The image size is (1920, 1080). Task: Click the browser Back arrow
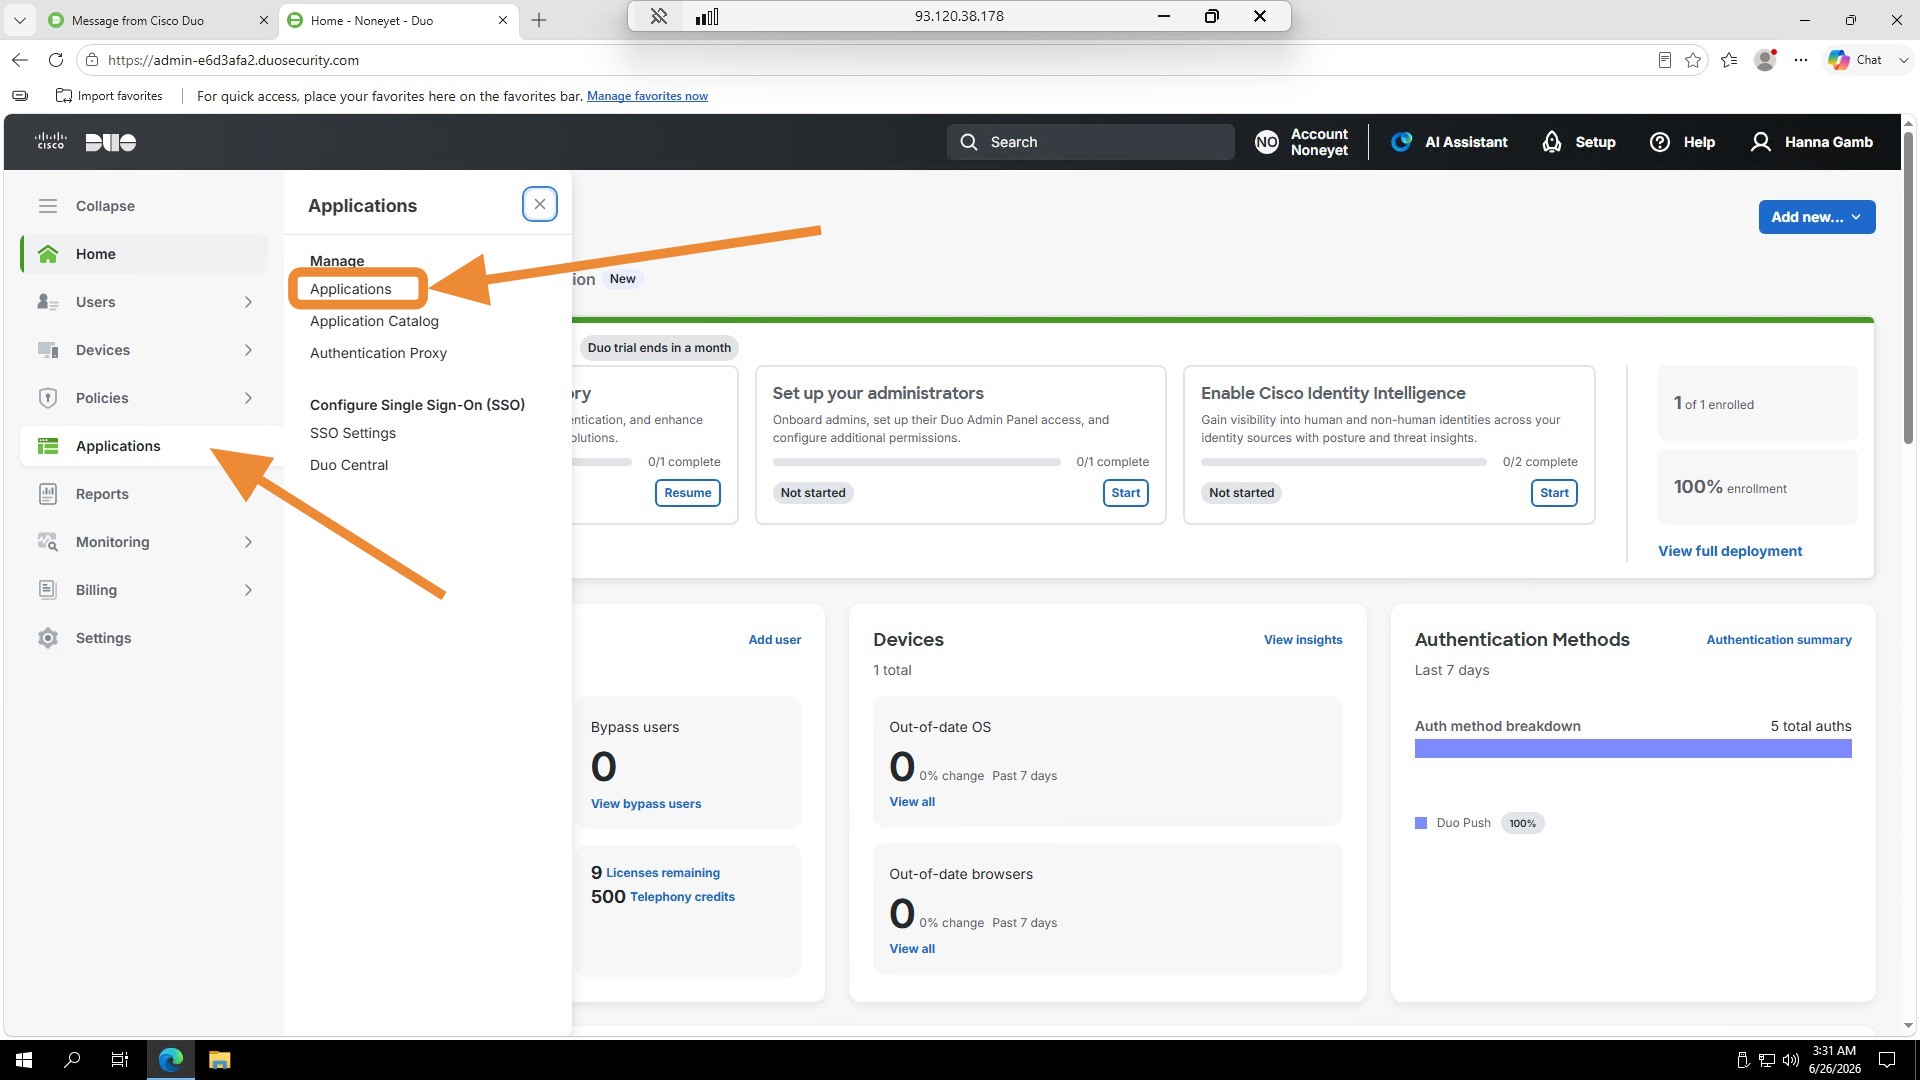pyautogui.click(x=20, y=60)
